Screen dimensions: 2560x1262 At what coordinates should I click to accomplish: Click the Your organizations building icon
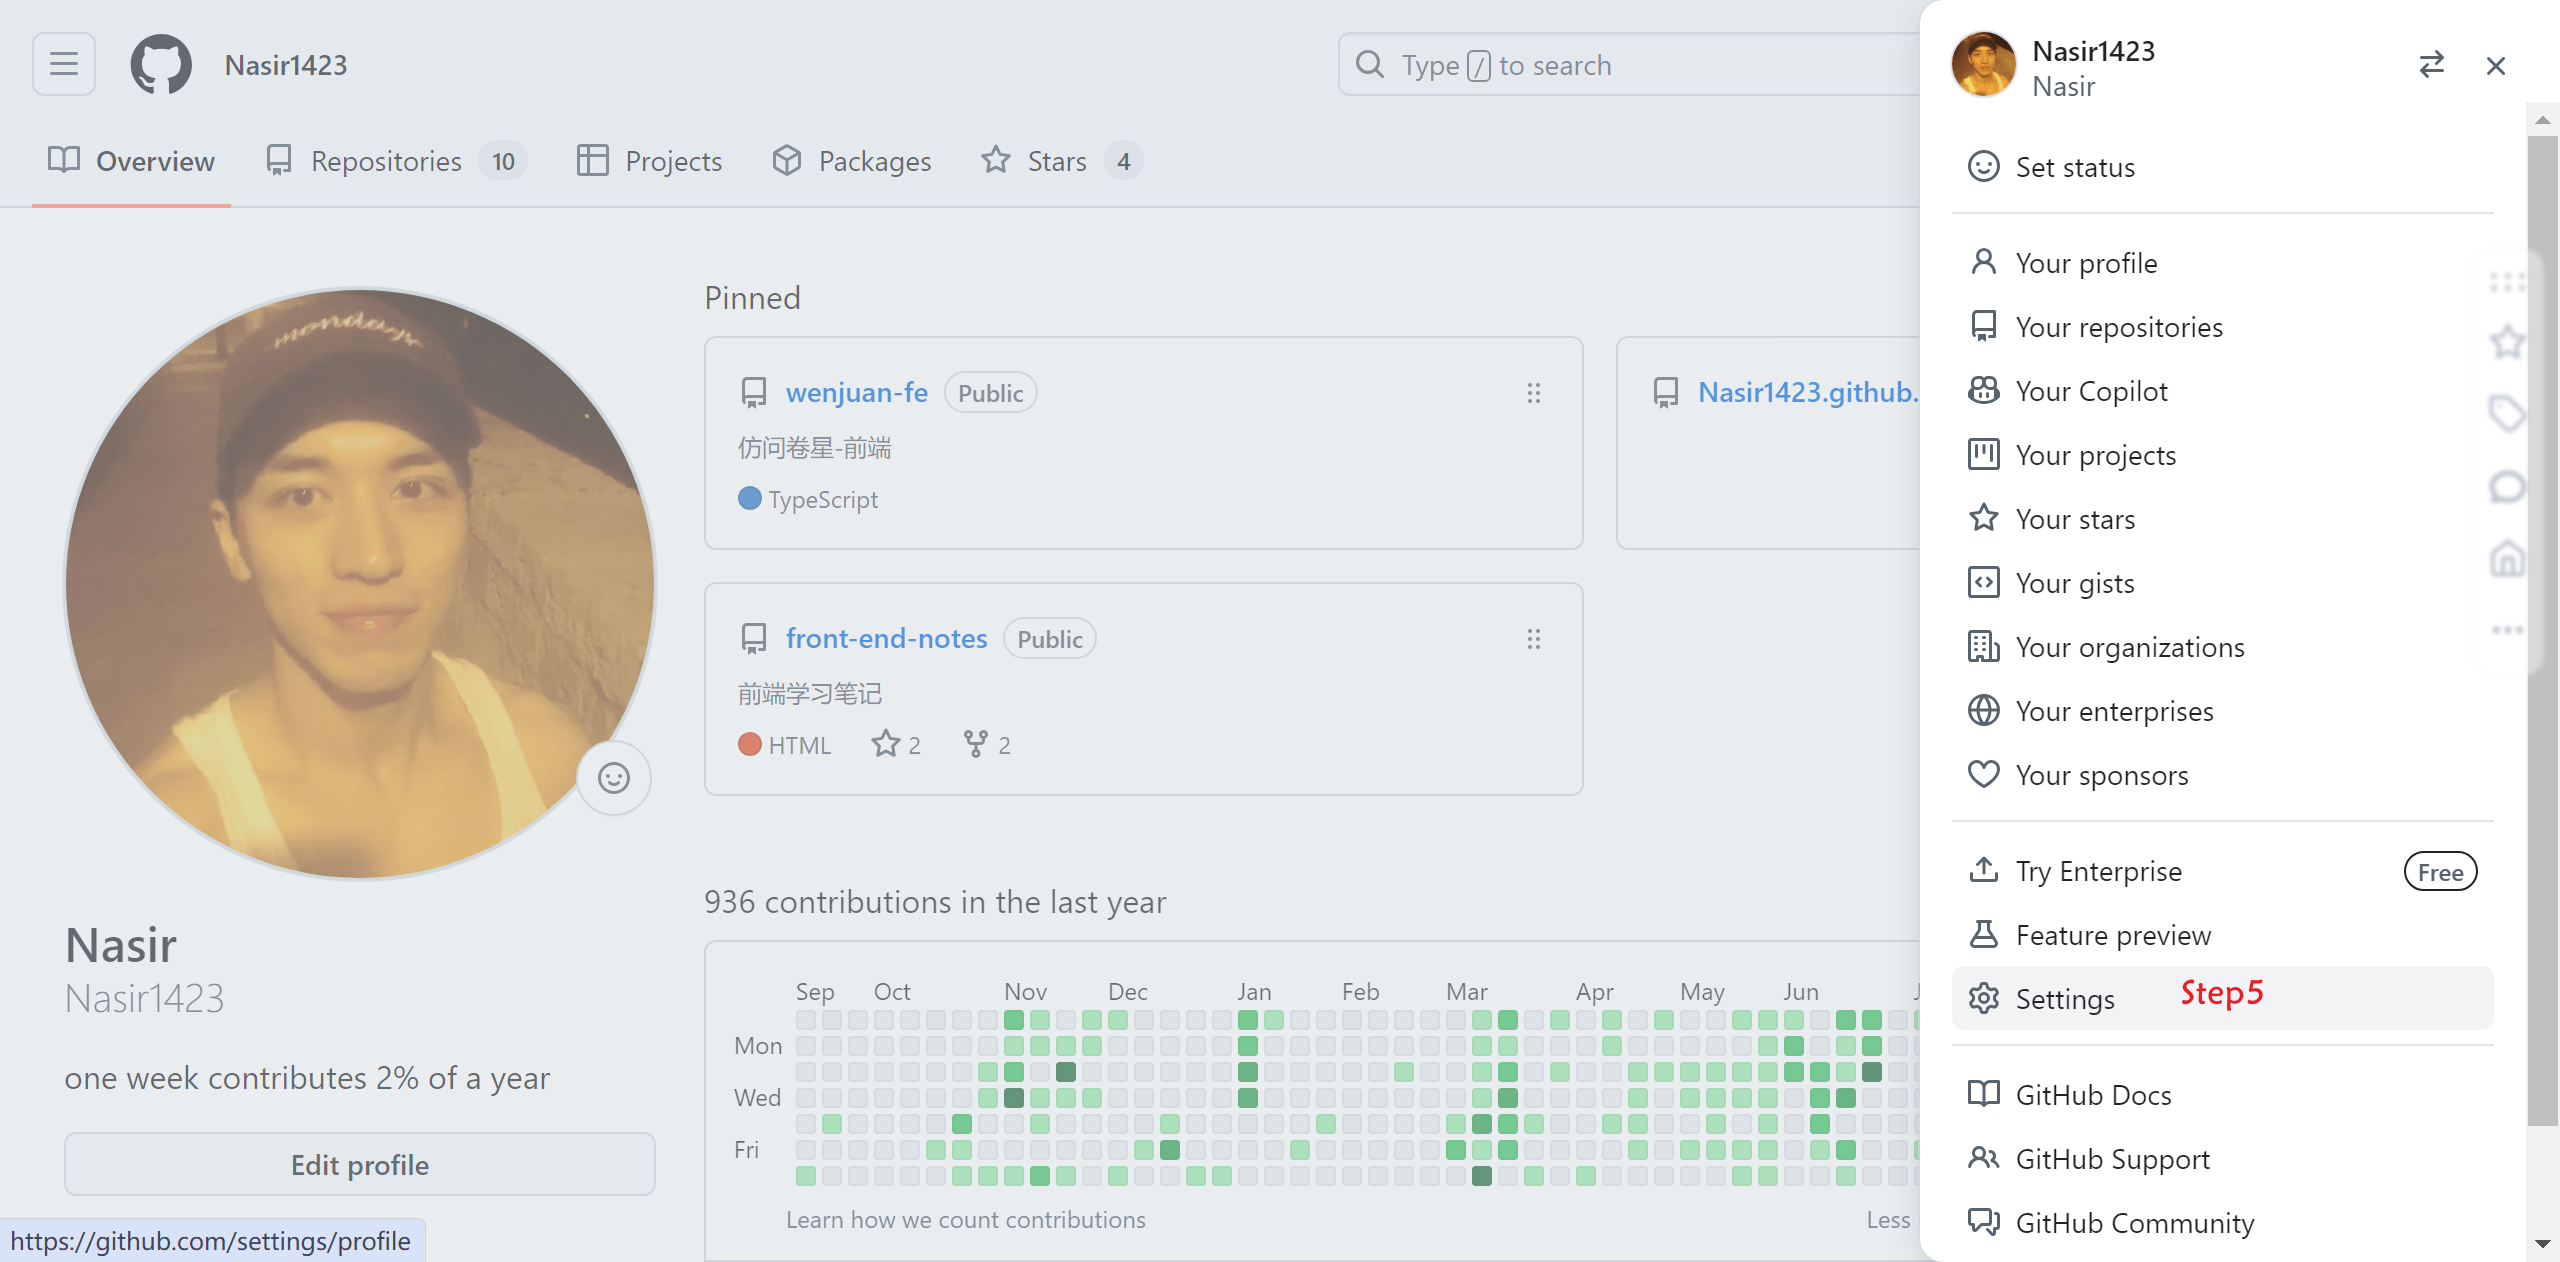pos(1984,646)
